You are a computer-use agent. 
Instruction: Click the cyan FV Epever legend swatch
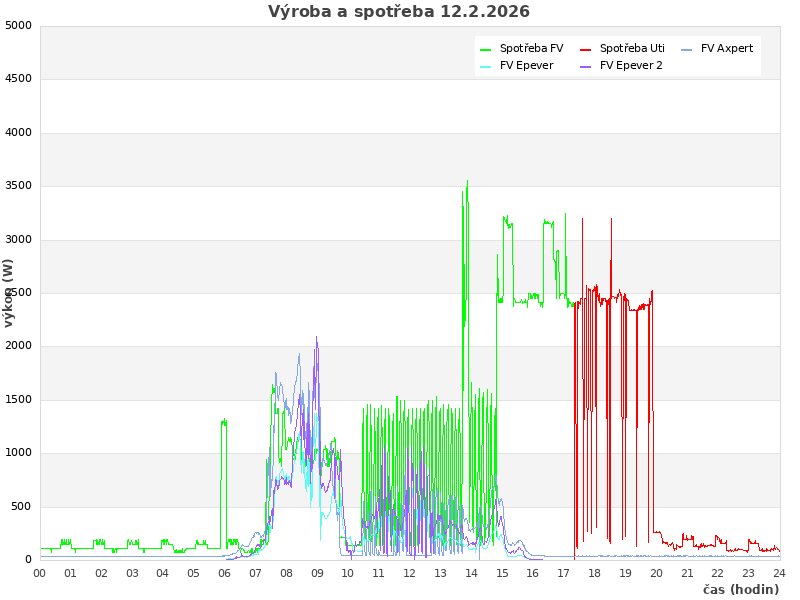pyautogui.click(x=486, y=66)
